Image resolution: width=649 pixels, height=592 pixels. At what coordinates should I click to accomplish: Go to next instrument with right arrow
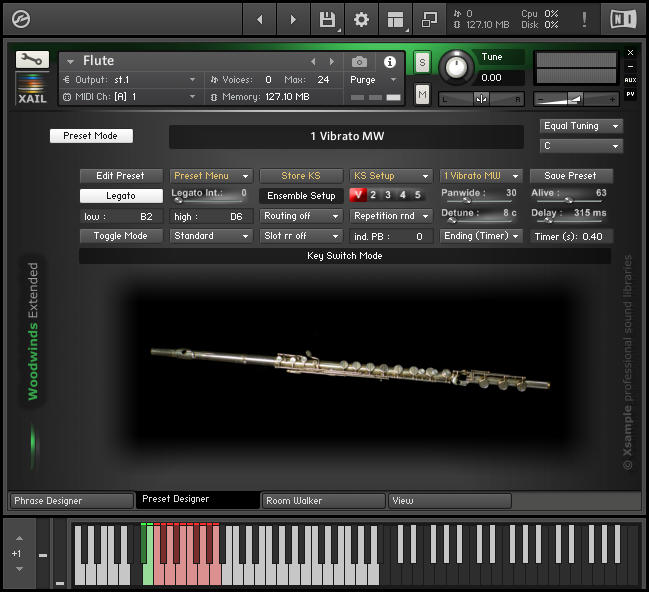pyautogui.click(x=293, y=19)
